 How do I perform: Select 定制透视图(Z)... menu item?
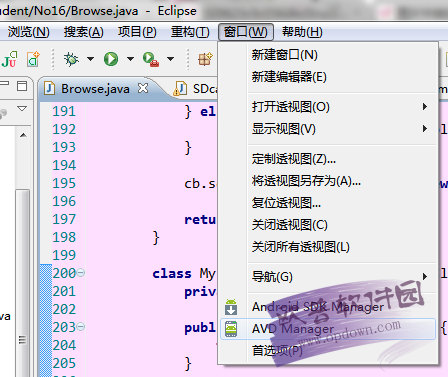click(328, 159)
